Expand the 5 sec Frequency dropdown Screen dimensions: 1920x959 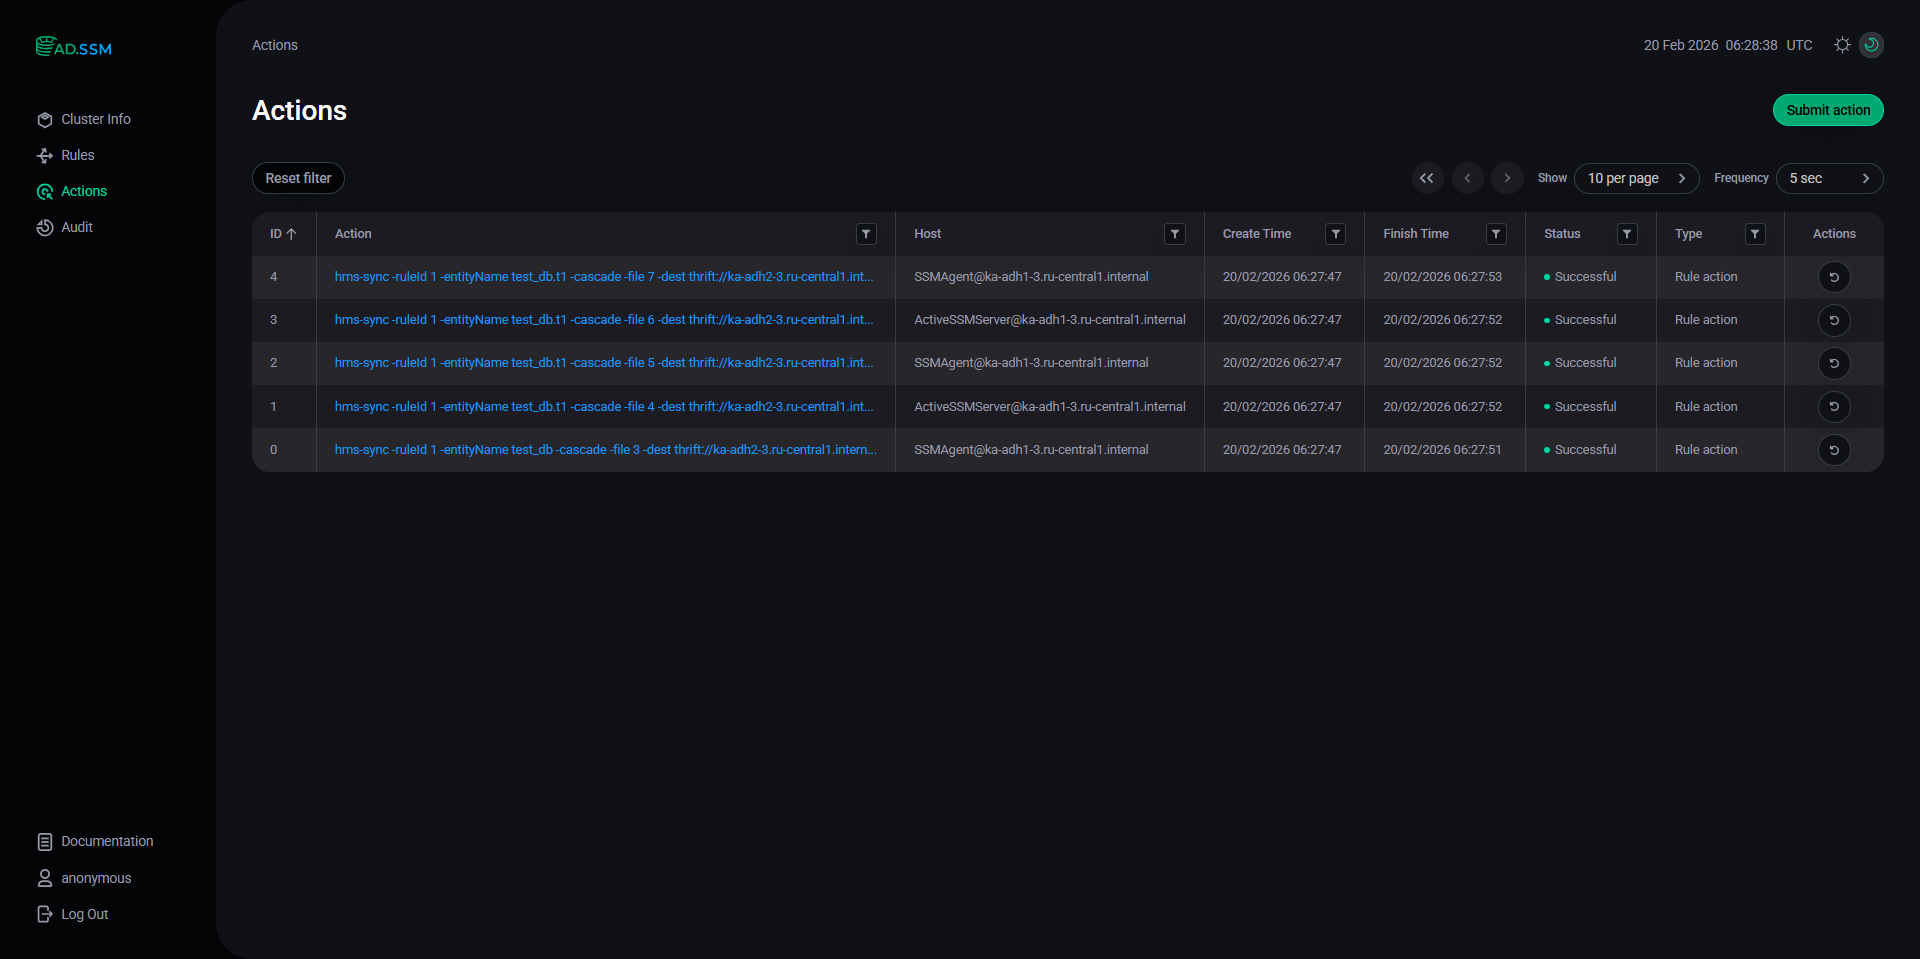[1829, 178]
